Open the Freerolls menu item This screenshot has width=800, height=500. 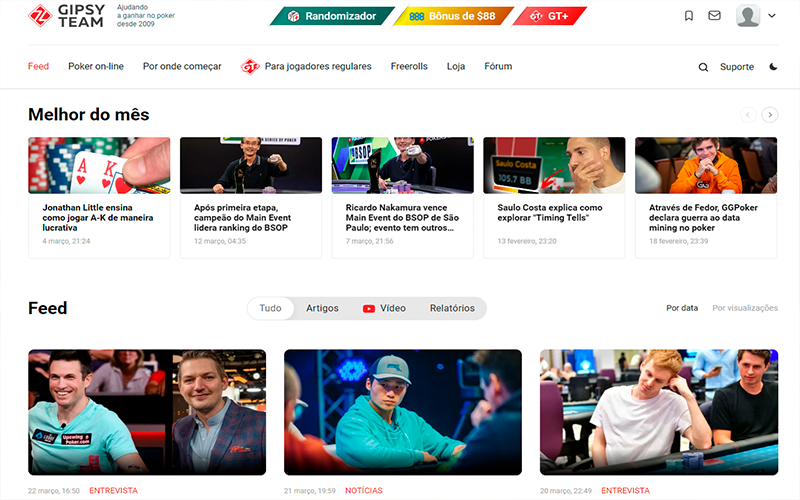click(x=409, y=67)
